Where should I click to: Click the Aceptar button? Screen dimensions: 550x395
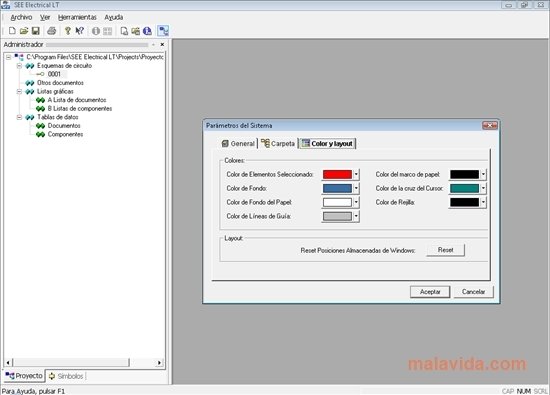(x=430, y=292)
